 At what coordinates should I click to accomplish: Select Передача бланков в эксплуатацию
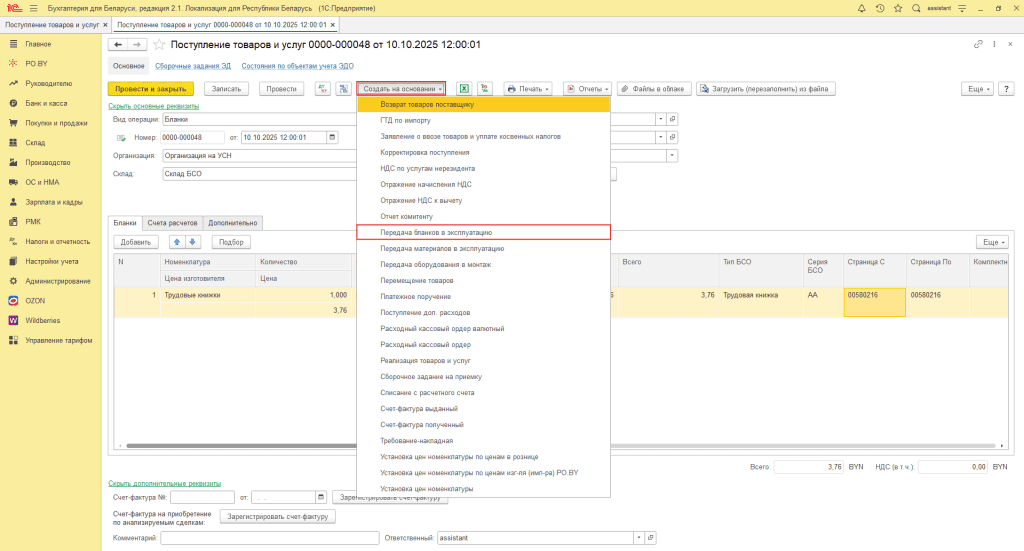pos(435,232)
